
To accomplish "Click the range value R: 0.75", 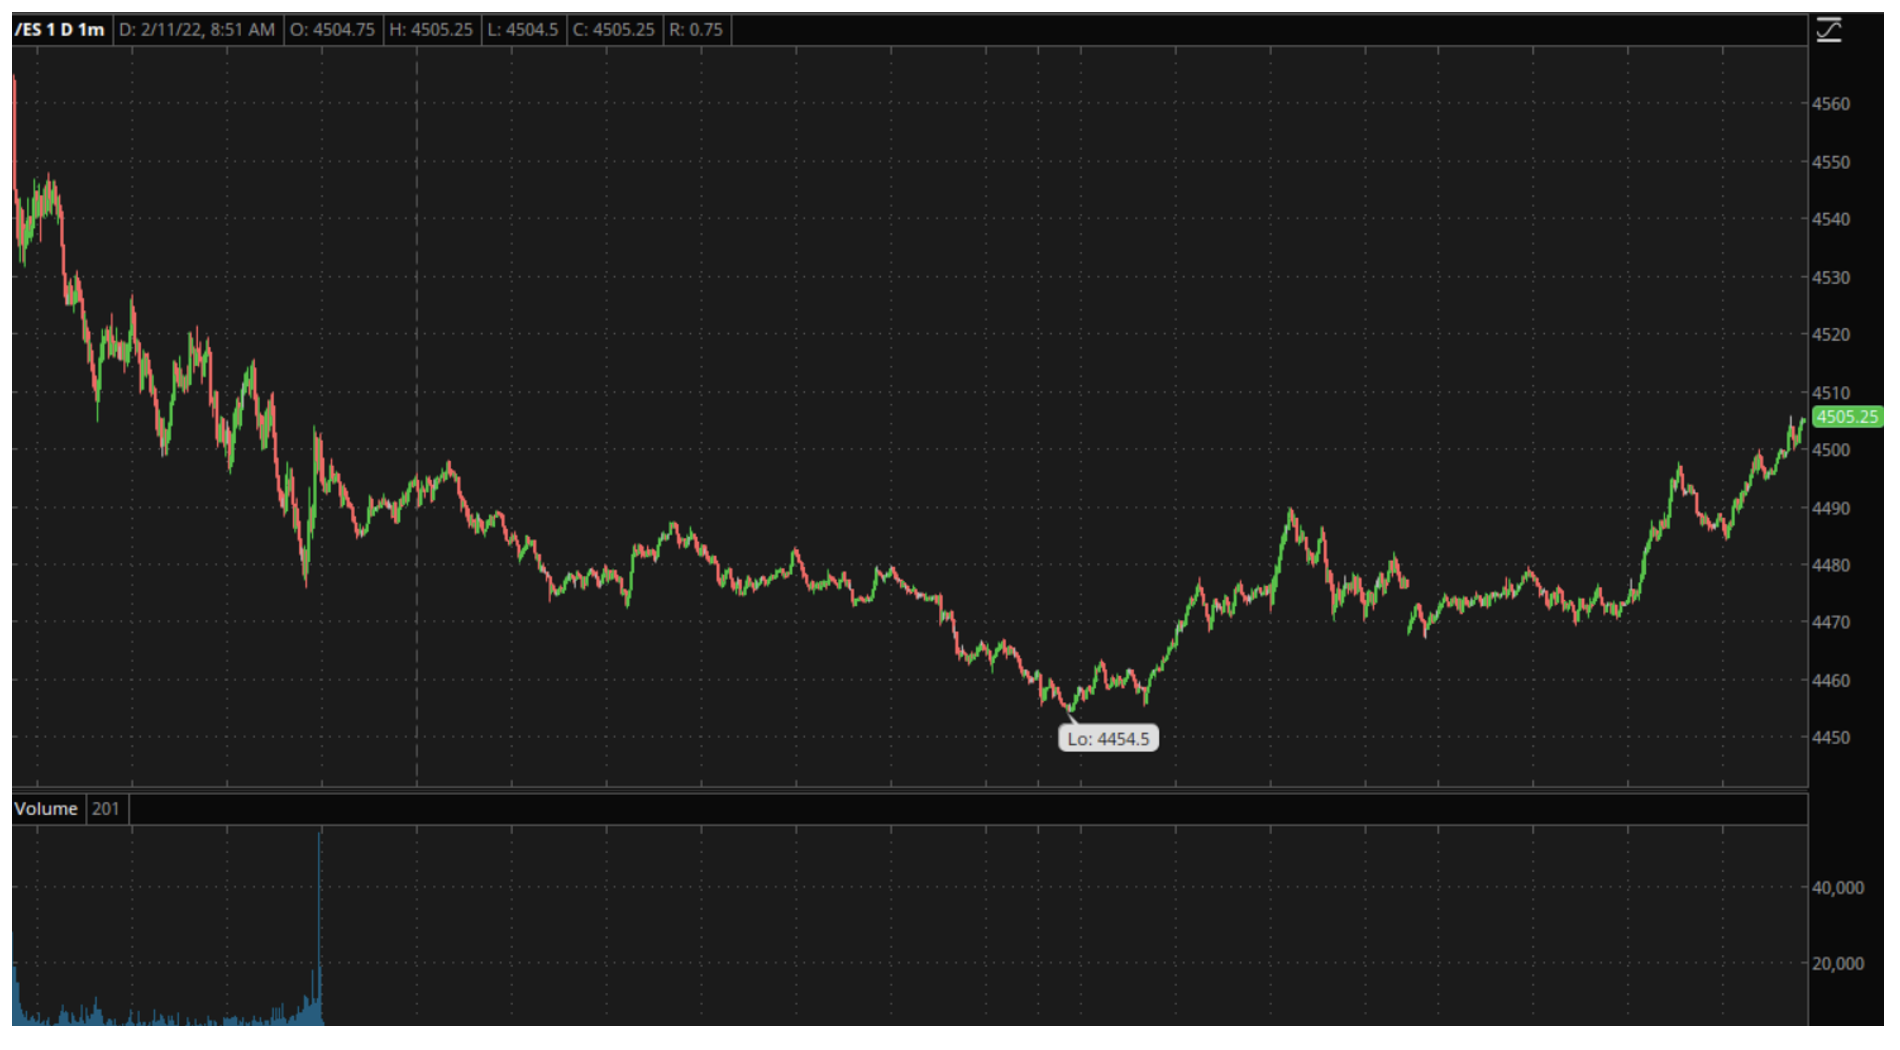I will point(696,30).
